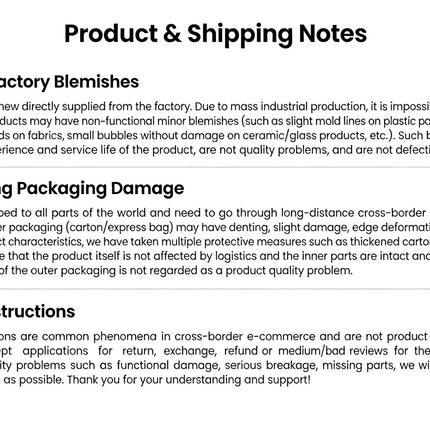Screen dimensions: 430x430
Task: Click the divider line above the Instructions heading
Action: [x=215, y=289]
